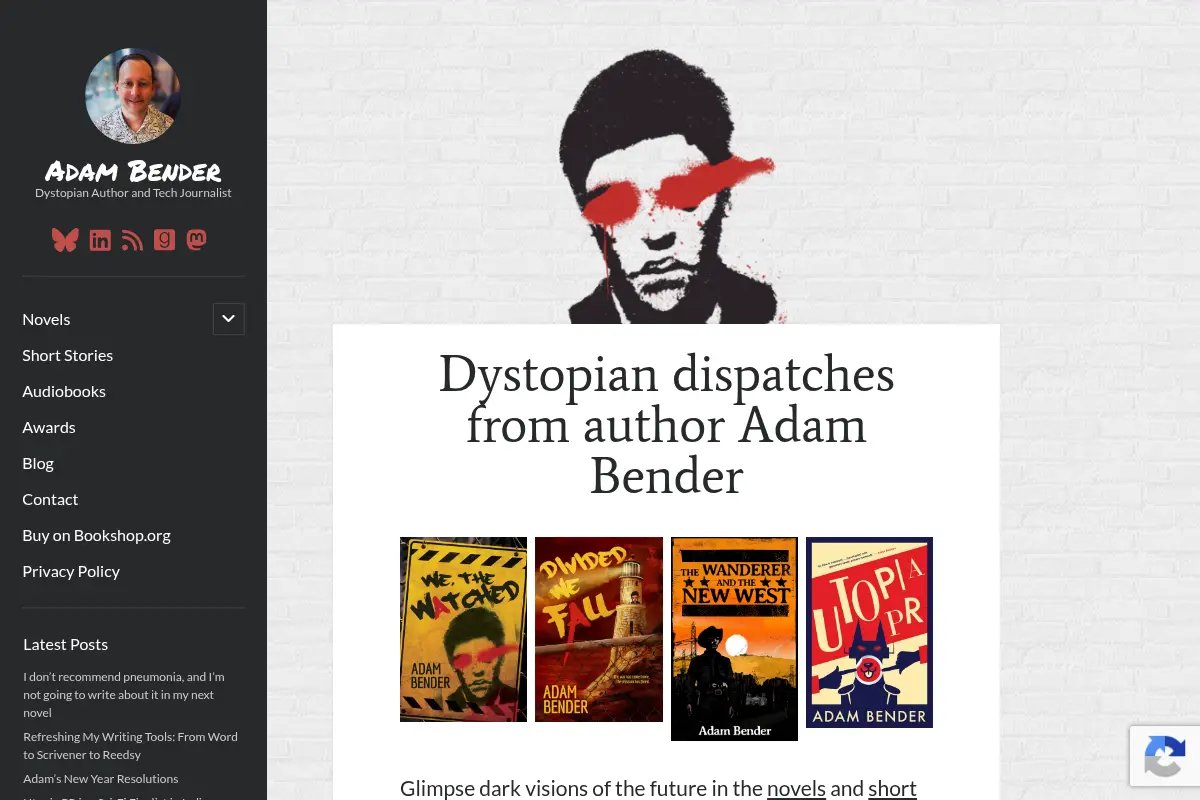
Task: Follow the Buy on Bookshop.org link
Action: tap(96, 535)
